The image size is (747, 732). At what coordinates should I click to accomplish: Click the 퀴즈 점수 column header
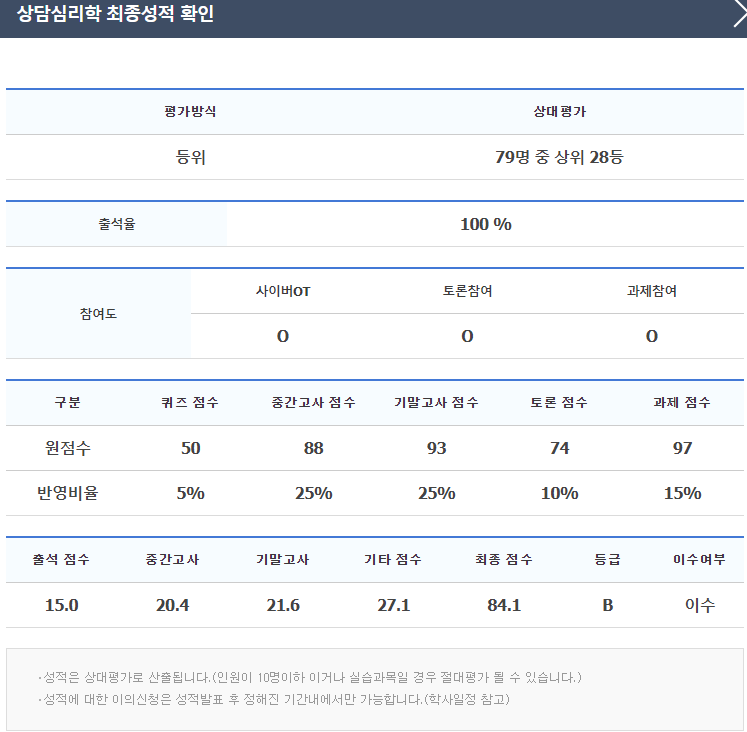190,402
